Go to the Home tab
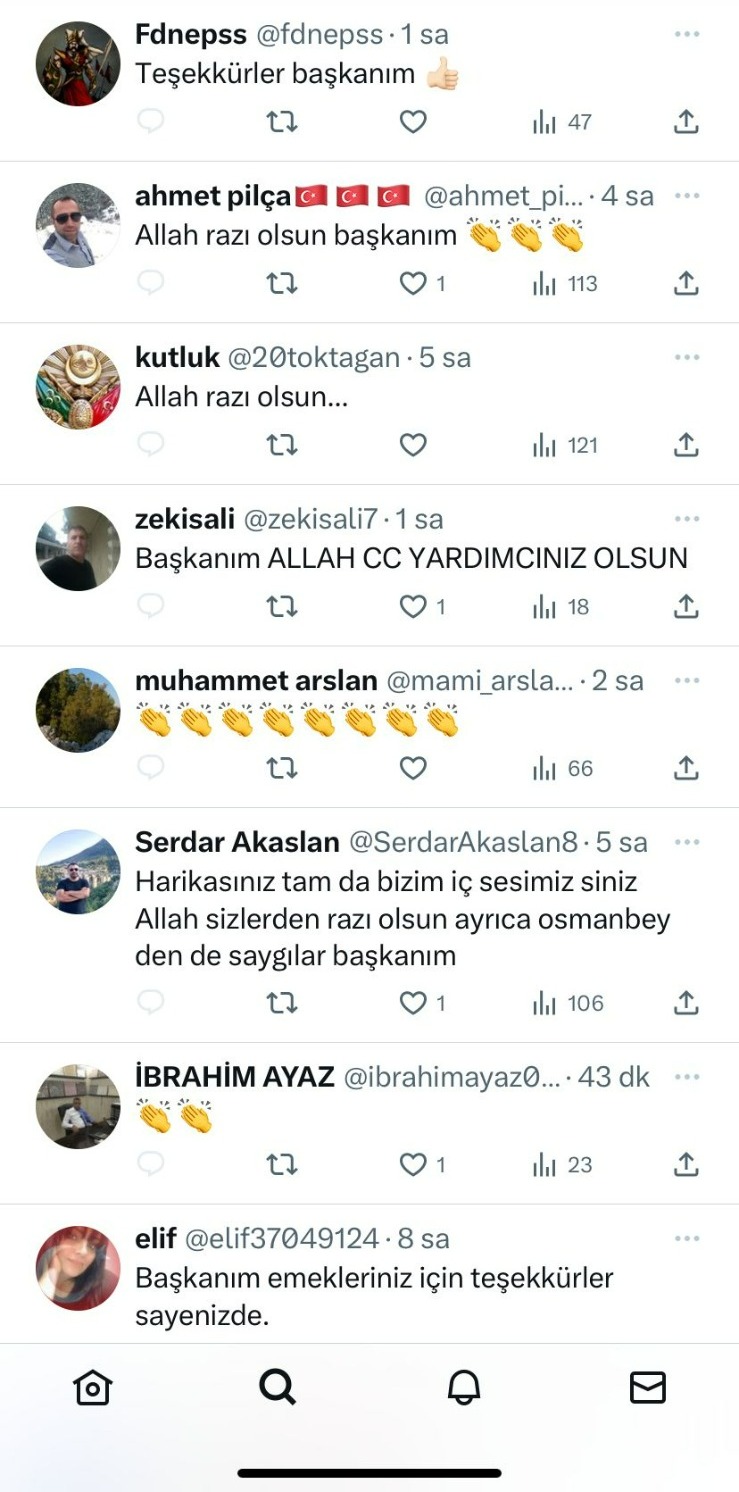Image resolution: width=739 pixels, height=1492 pixels. [x=92, y=1388]
